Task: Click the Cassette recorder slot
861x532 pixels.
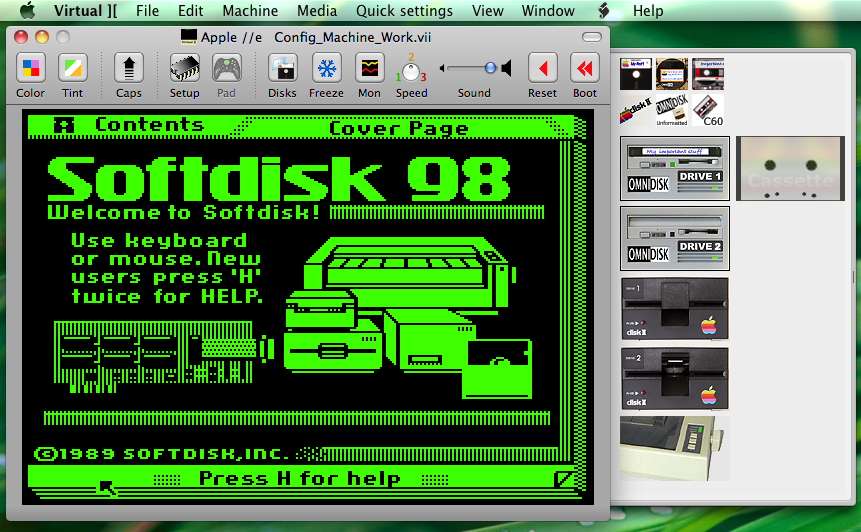Action: 790,169
